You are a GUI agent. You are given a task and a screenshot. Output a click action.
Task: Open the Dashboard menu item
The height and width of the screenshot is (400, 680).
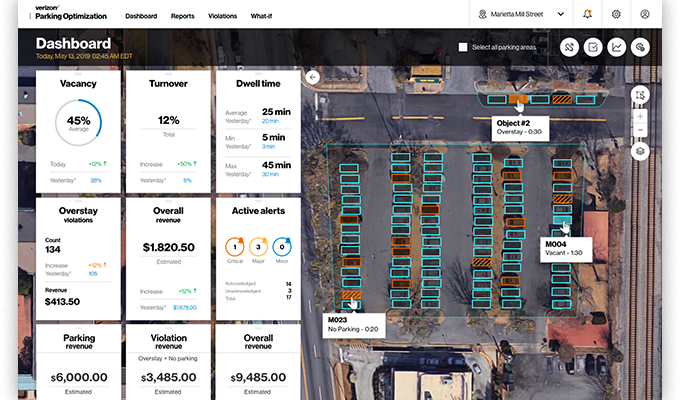[141, 16]
